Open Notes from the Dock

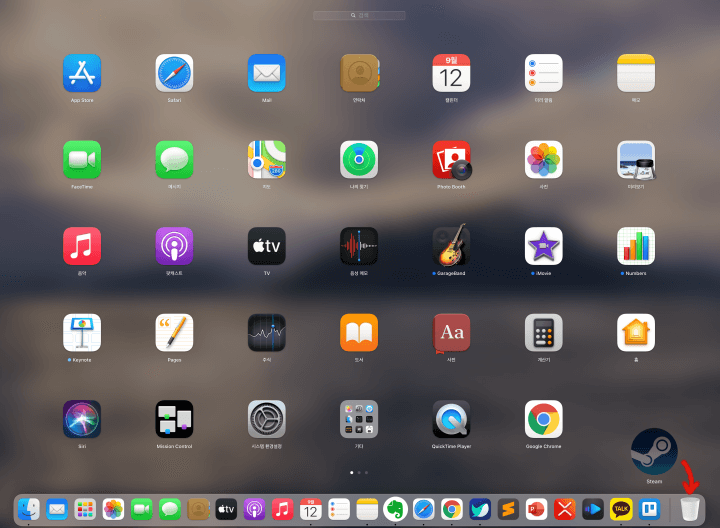[x=367, y=509]
